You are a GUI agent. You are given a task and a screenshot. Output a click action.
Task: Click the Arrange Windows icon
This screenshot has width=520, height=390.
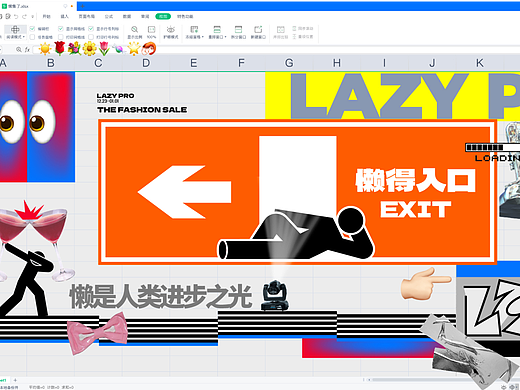pos(217,29)
